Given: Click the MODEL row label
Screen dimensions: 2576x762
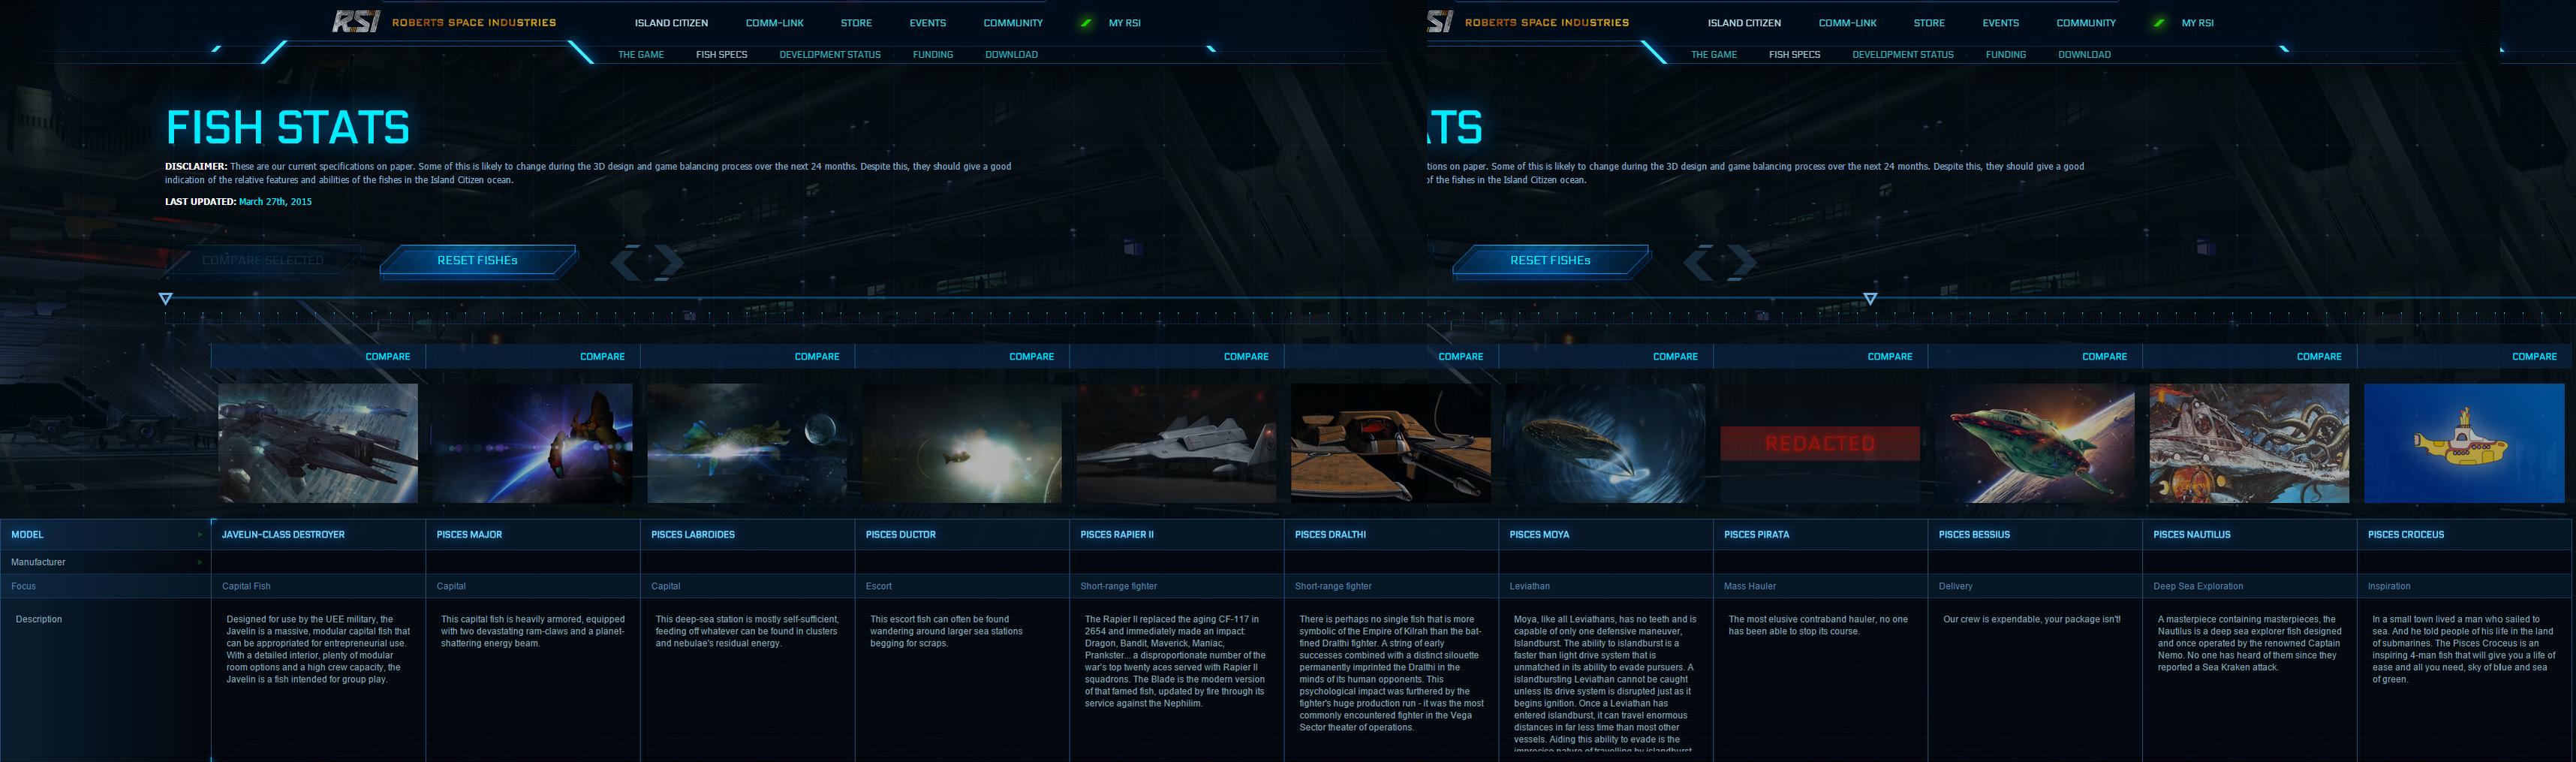Looking at the screenshot, I should tap(27, 535).
